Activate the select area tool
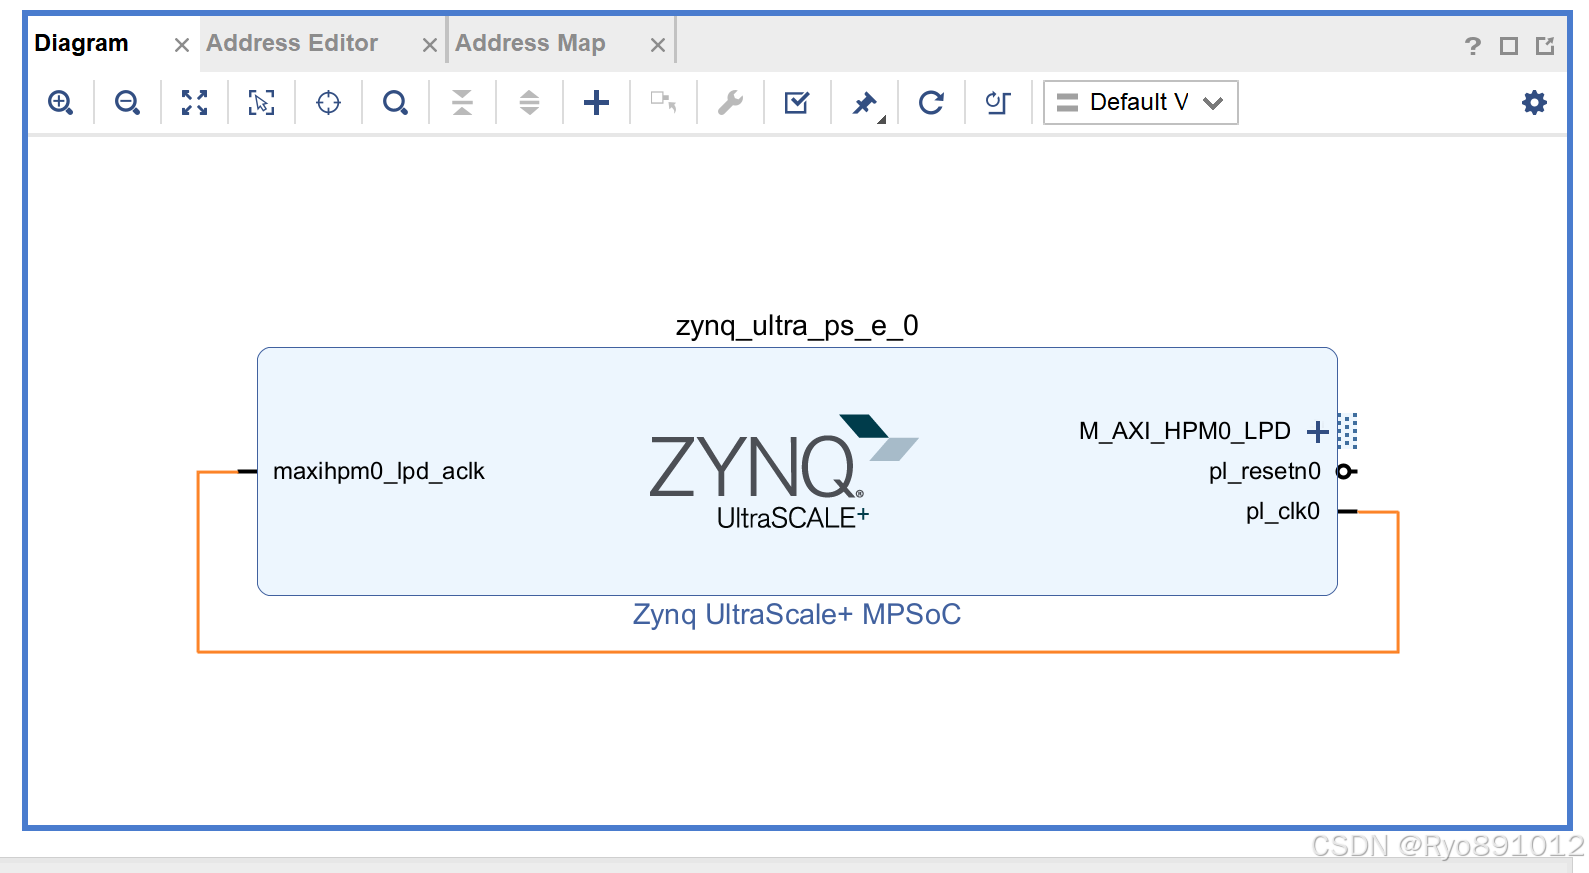 (261, 102)
